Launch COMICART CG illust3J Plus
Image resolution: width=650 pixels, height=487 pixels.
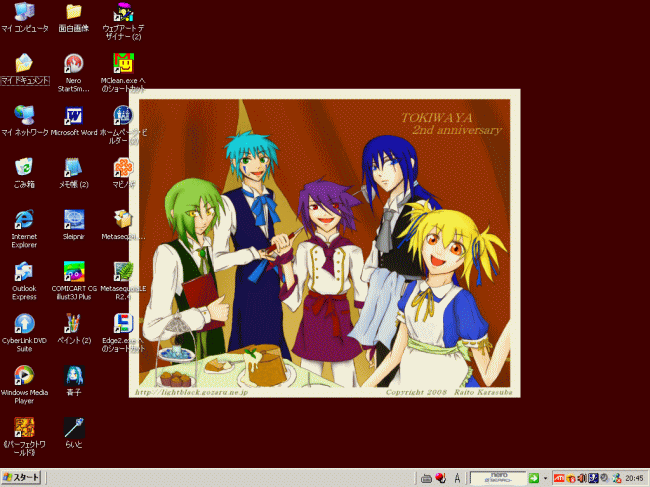pos(74,281)
